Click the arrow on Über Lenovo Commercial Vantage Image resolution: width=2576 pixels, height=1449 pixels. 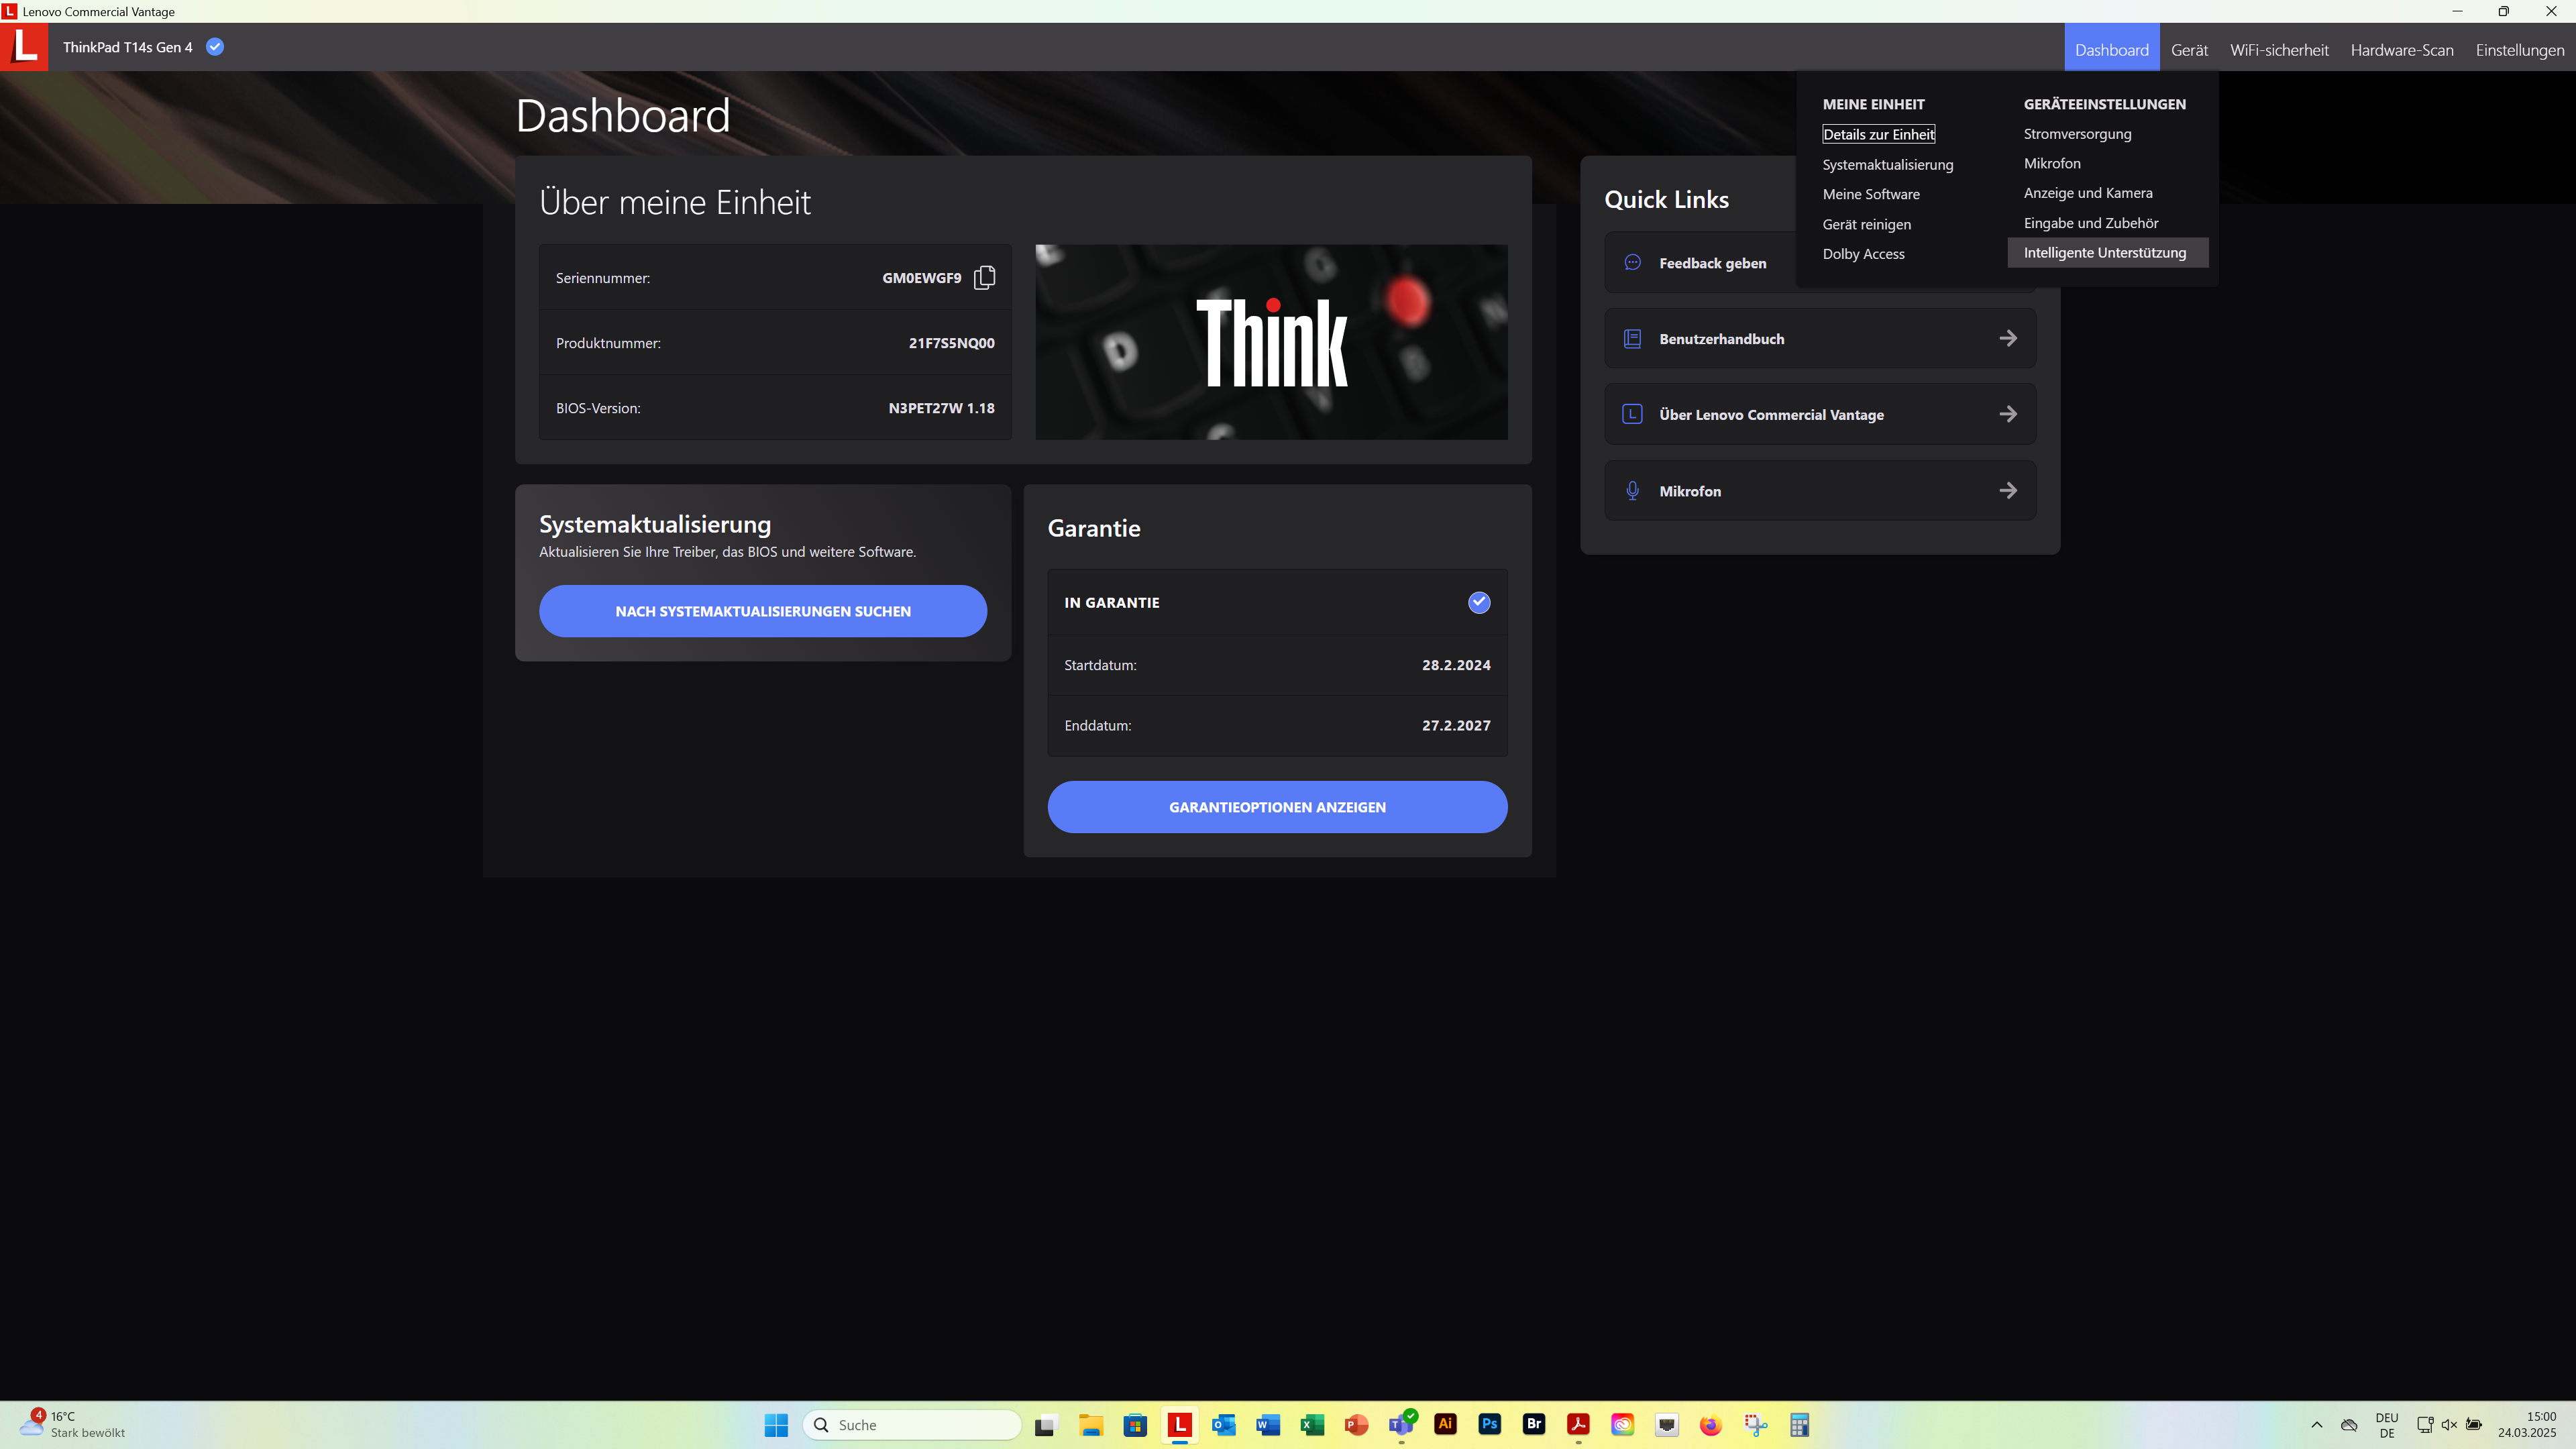pos(2007,414)
